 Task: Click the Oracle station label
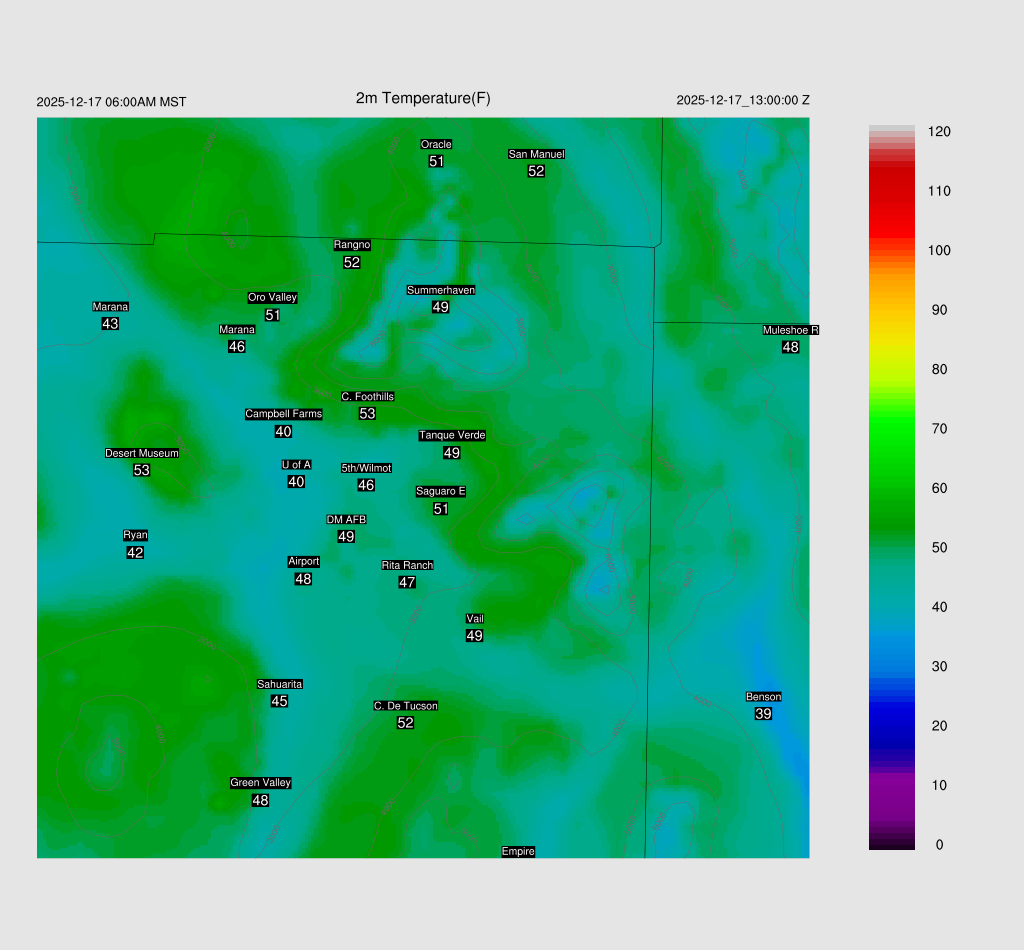click(x=436, y=145)
